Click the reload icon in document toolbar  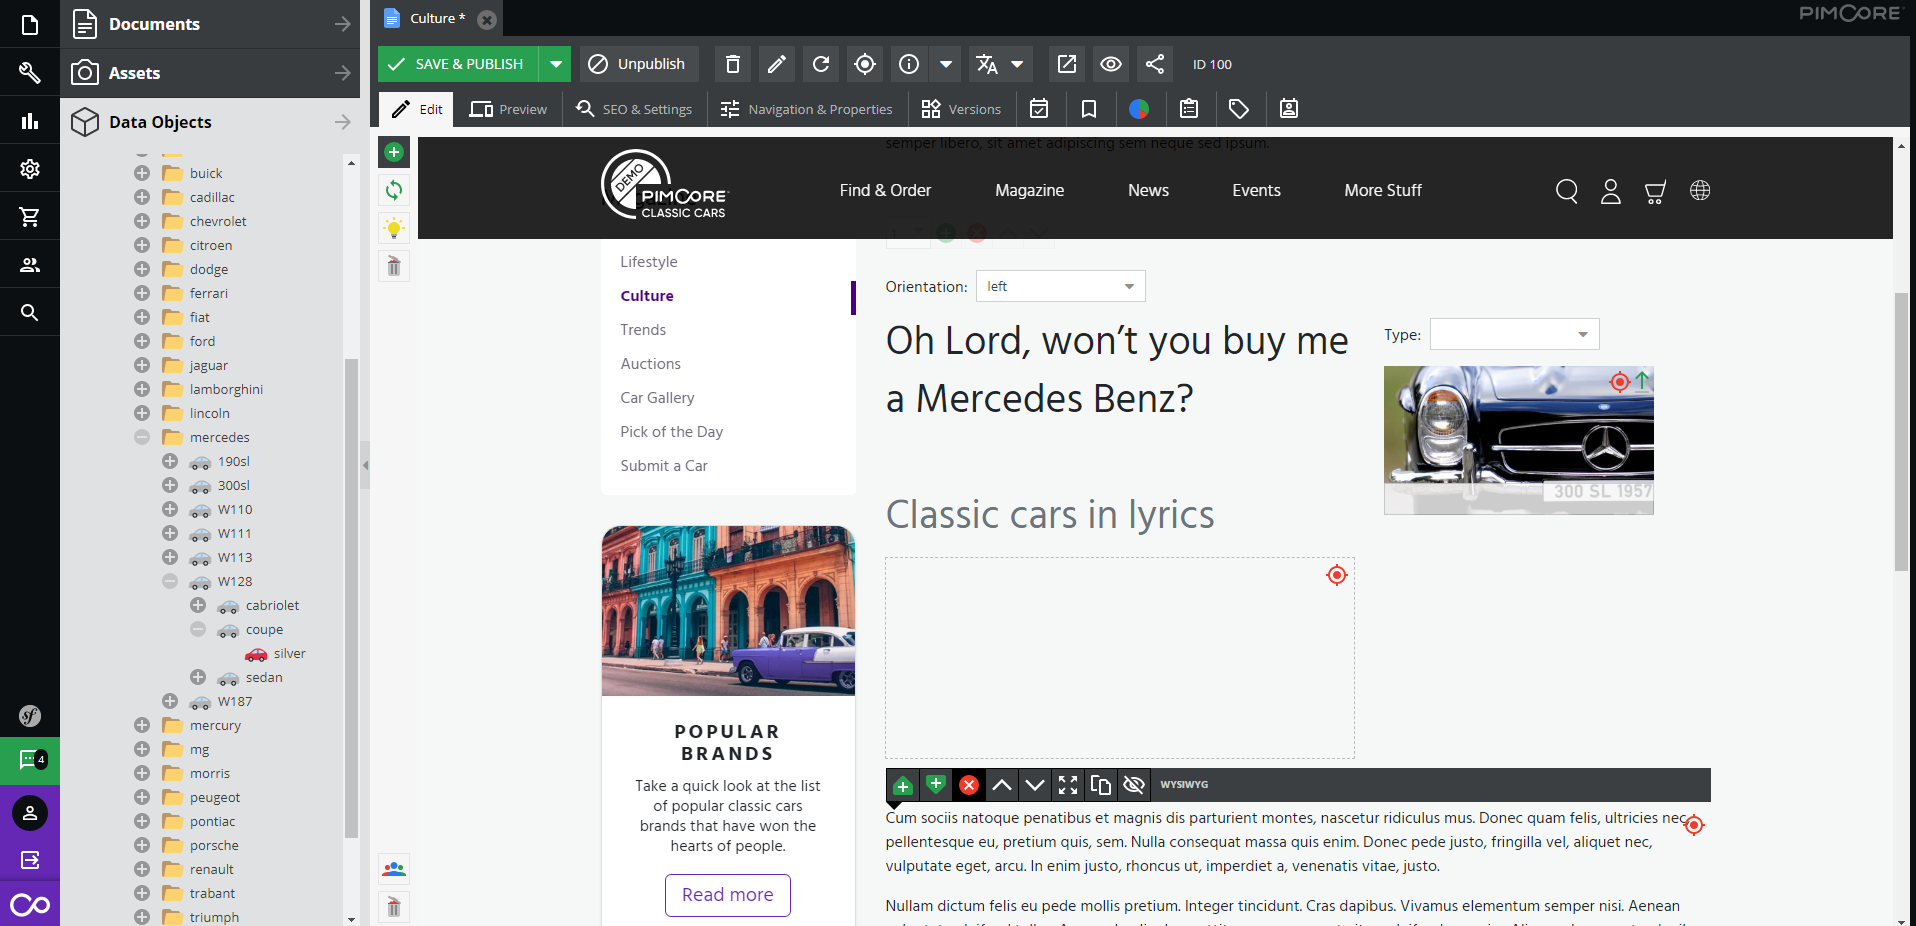pyautogui.click(x=821, y=64)
